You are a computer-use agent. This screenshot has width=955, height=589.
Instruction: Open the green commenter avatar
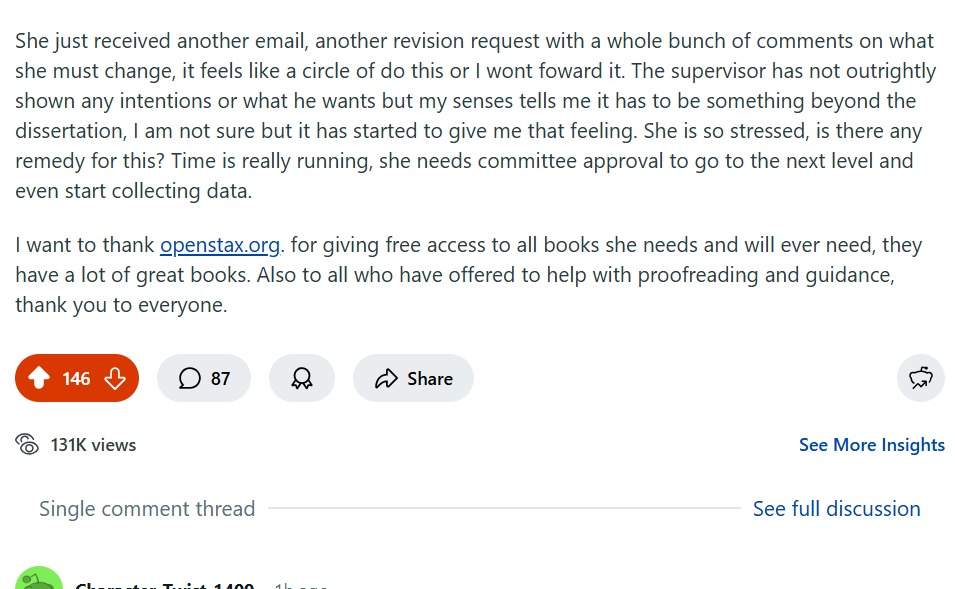39,580
